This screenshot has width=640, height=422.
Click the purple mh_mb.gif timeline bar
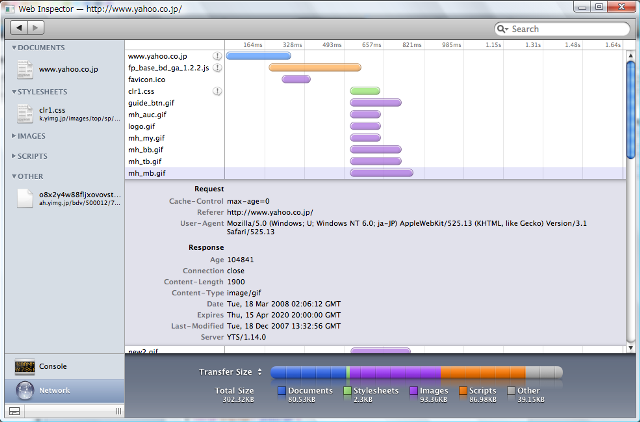point(382,173)
